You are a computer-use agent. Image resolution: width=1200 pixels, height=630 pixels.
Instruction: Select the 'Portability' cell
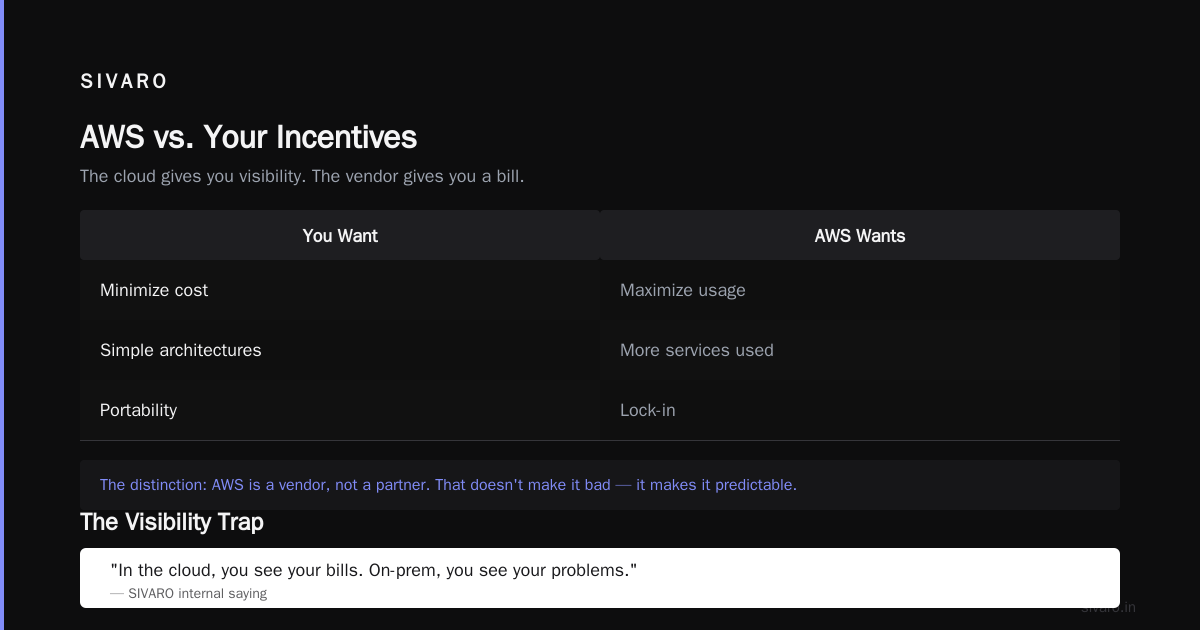point(340,410)
